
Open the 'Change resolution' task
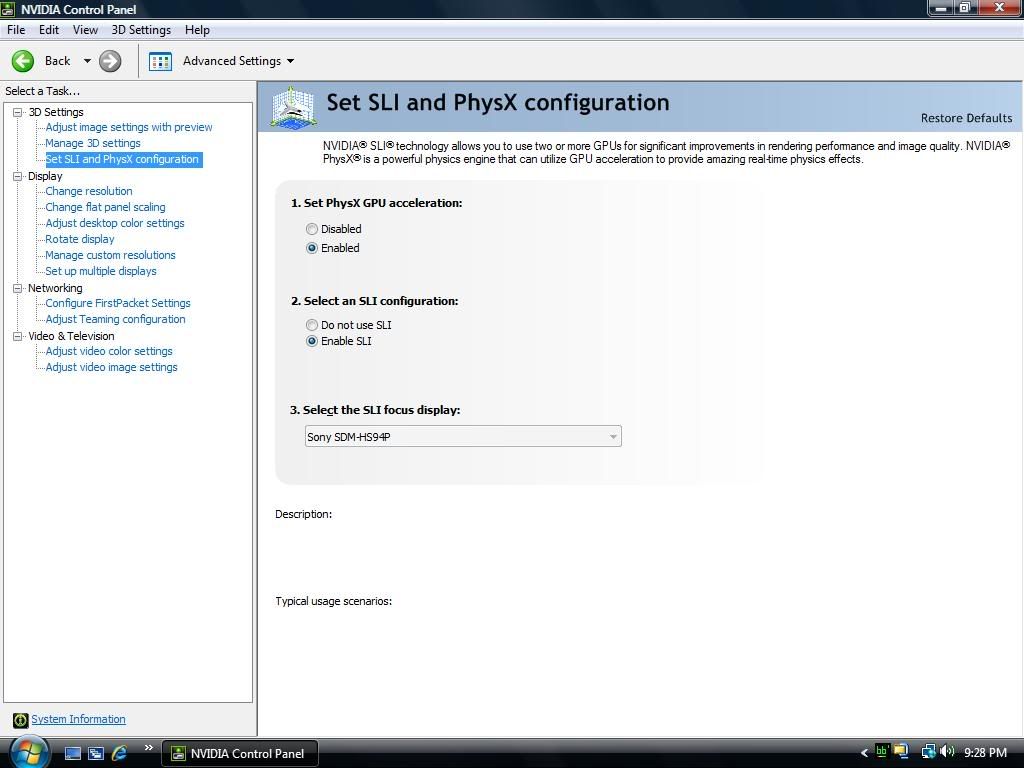tap(89, 191)
